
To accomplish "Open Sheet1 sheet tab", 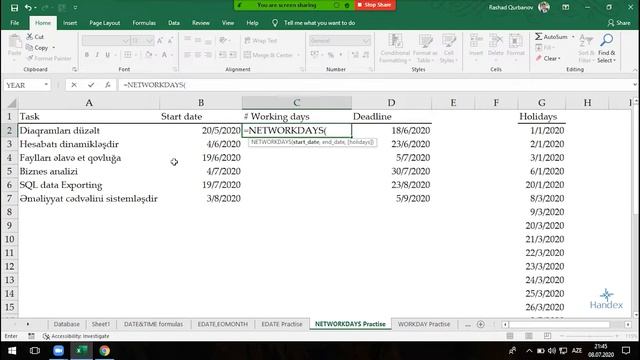I will 100,324.
